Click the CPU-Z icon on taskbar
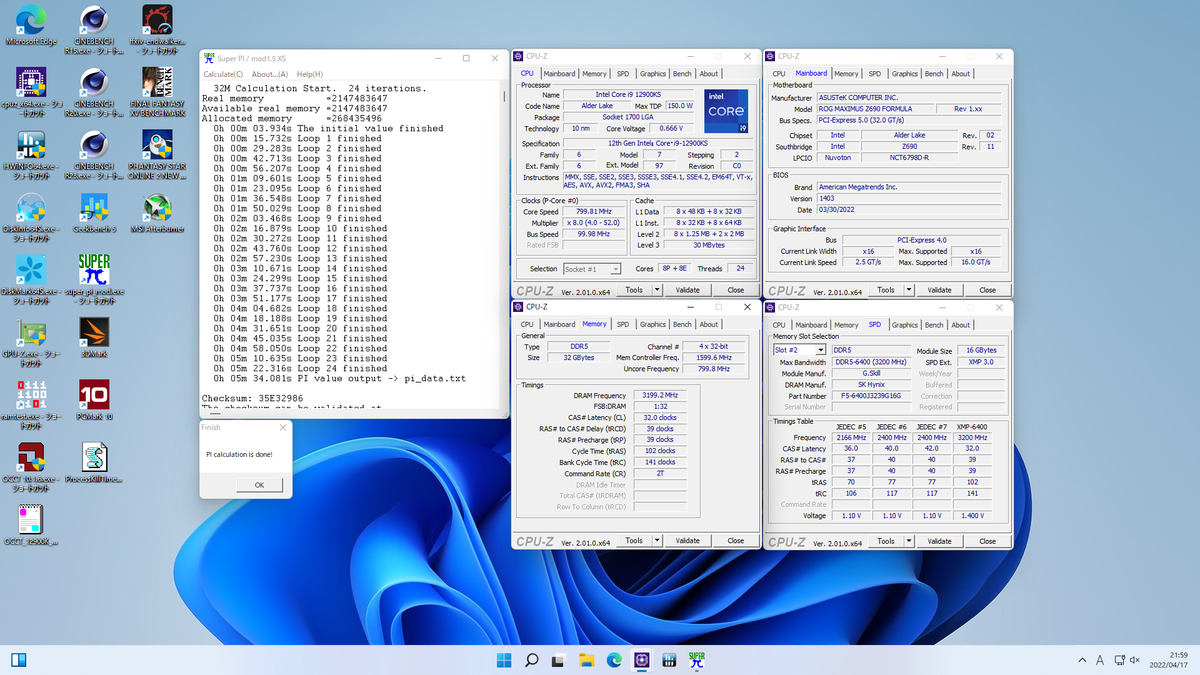 (x=642, y=660)
